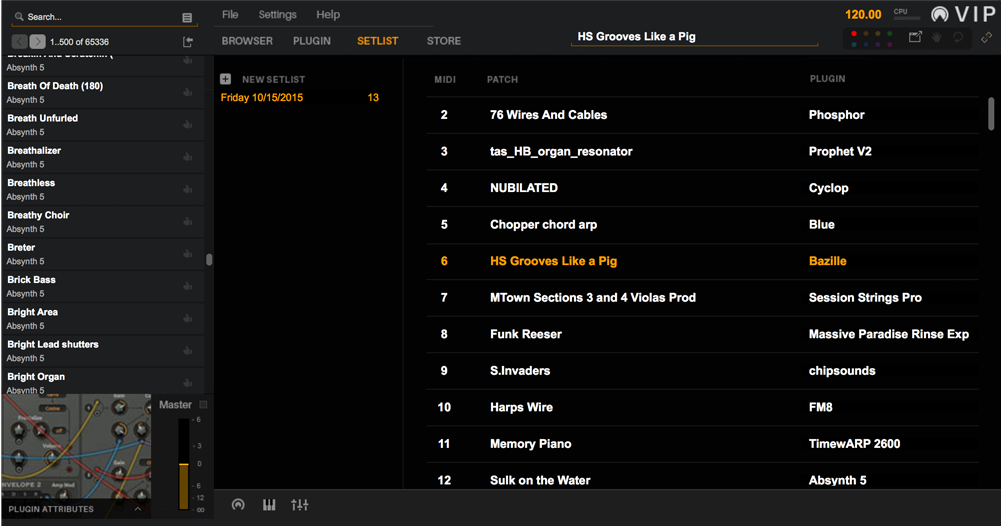This screenshot has width=1001, height=527.
Task: Click the hand (panic) icon in the top toolbar
Action: click(937, 37)
